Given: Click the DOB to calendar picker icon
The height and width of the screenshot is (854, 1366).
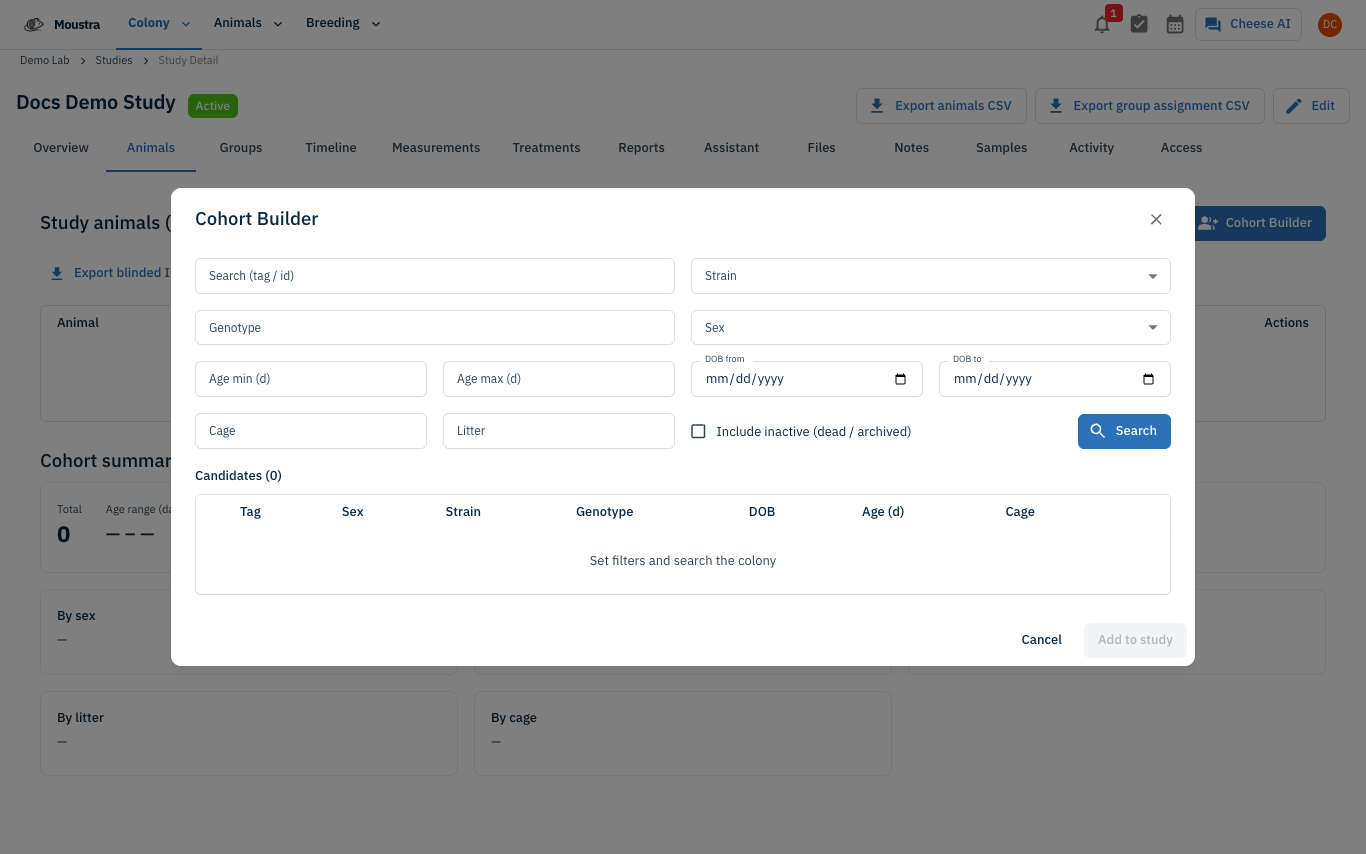Looking at the screenshot, I should click(x=1148, y=379).
